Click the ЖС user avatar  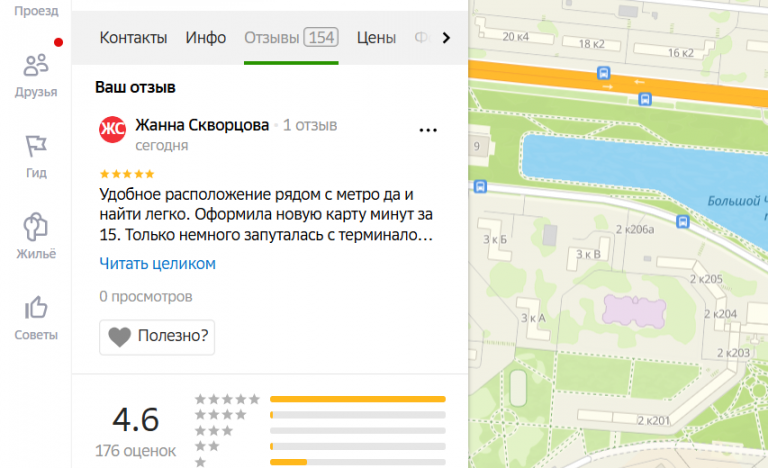click(113, 129)
